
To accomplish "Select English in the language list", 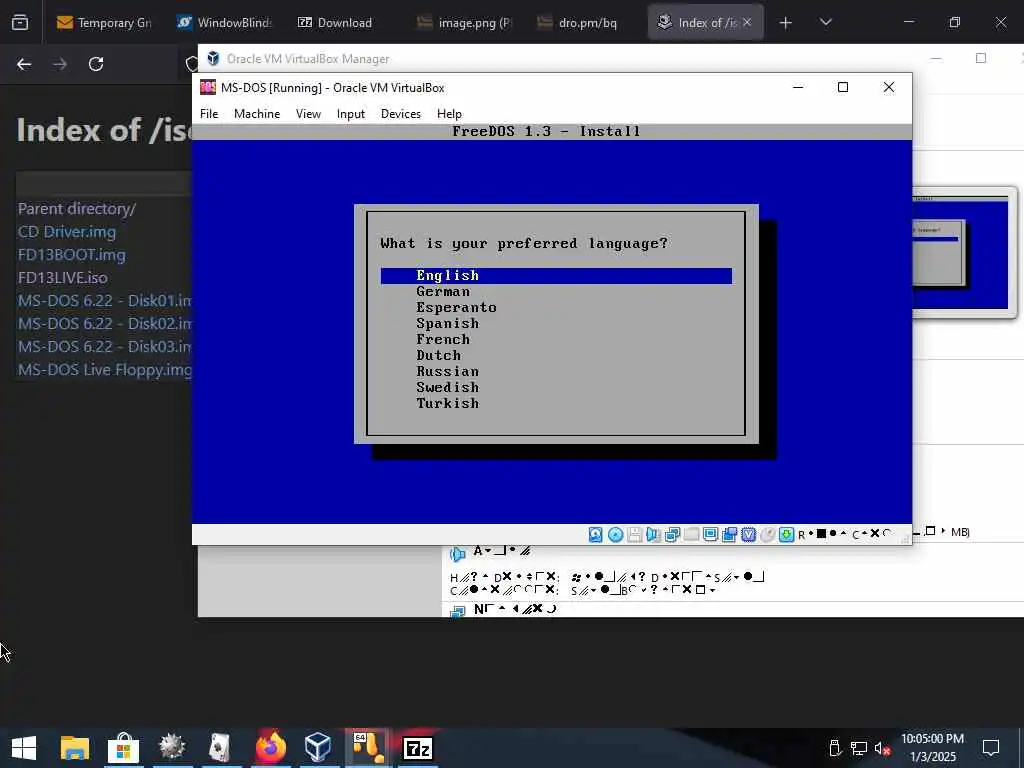I will pos(556,276).
